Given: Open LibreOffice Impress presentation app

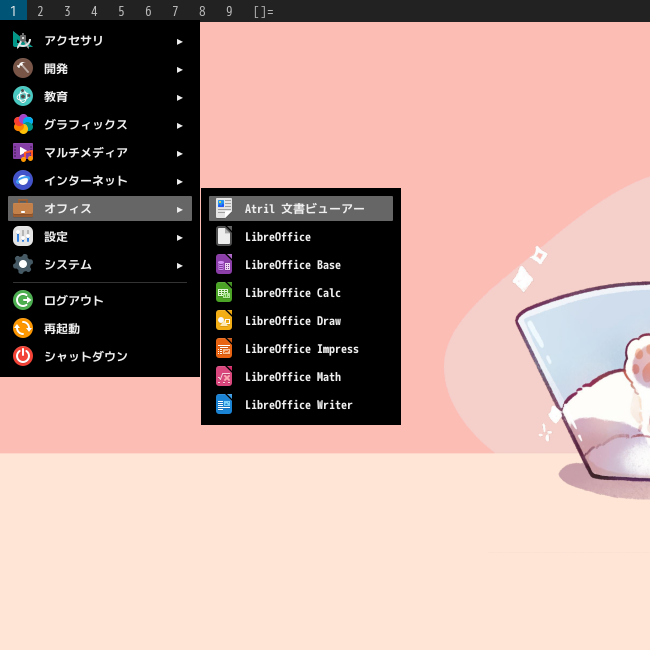Looking at the screenshot, I should tap(301, 349).
